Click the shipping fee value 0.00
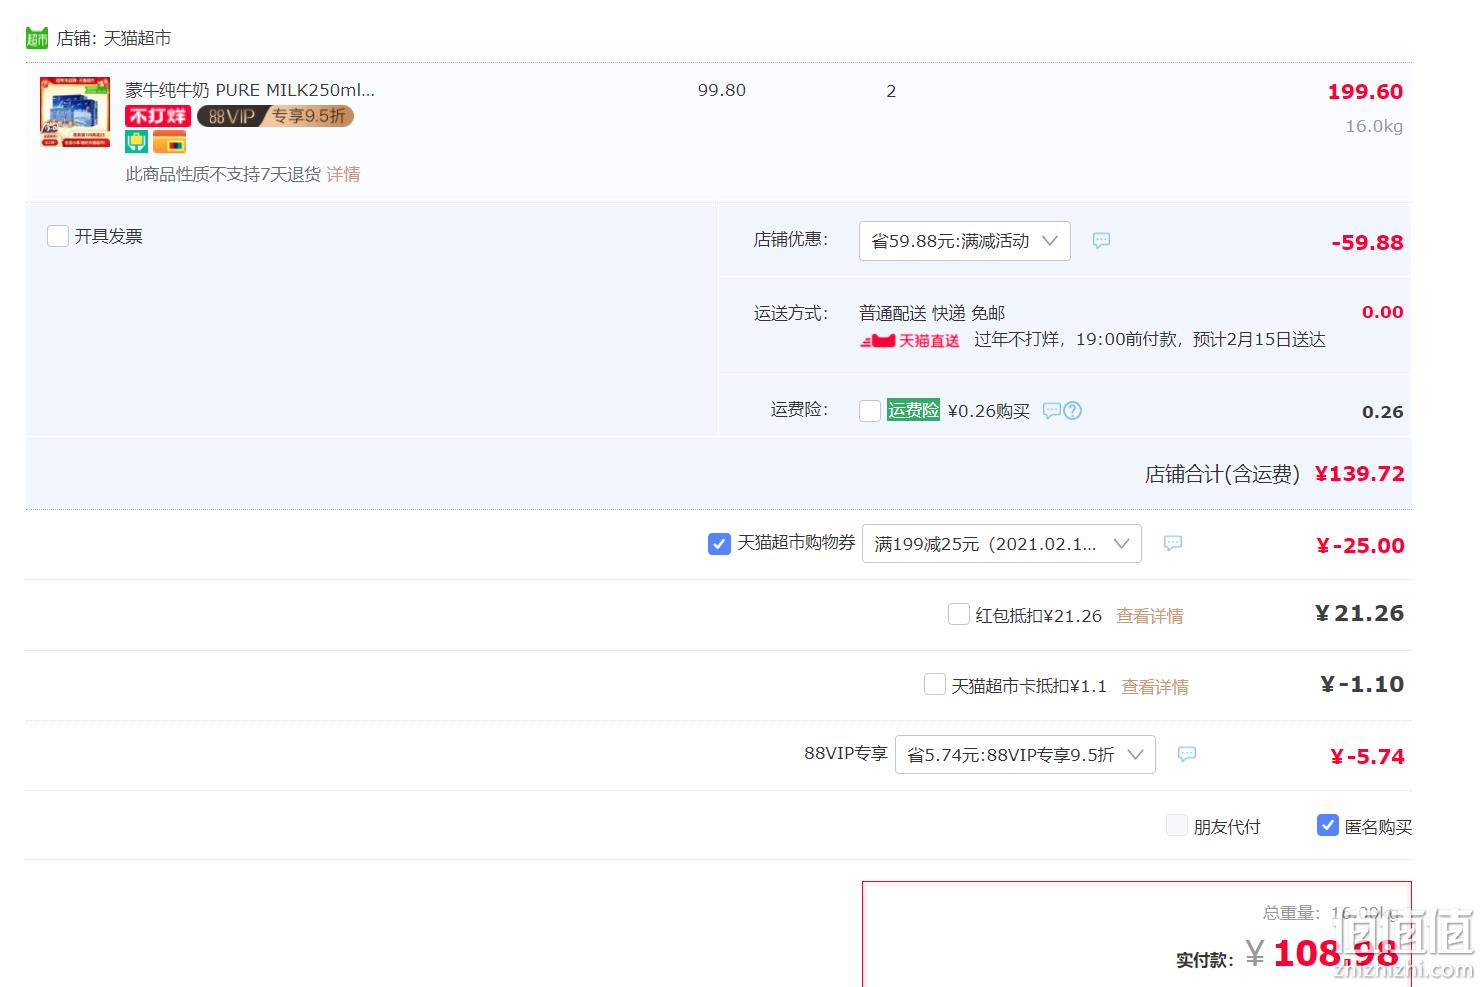Screen dimensions: 1483x987 1383,312
